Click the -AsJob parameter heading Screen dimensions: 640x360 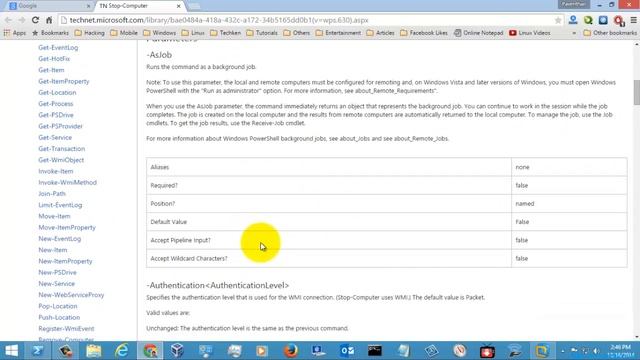(159, 55)
